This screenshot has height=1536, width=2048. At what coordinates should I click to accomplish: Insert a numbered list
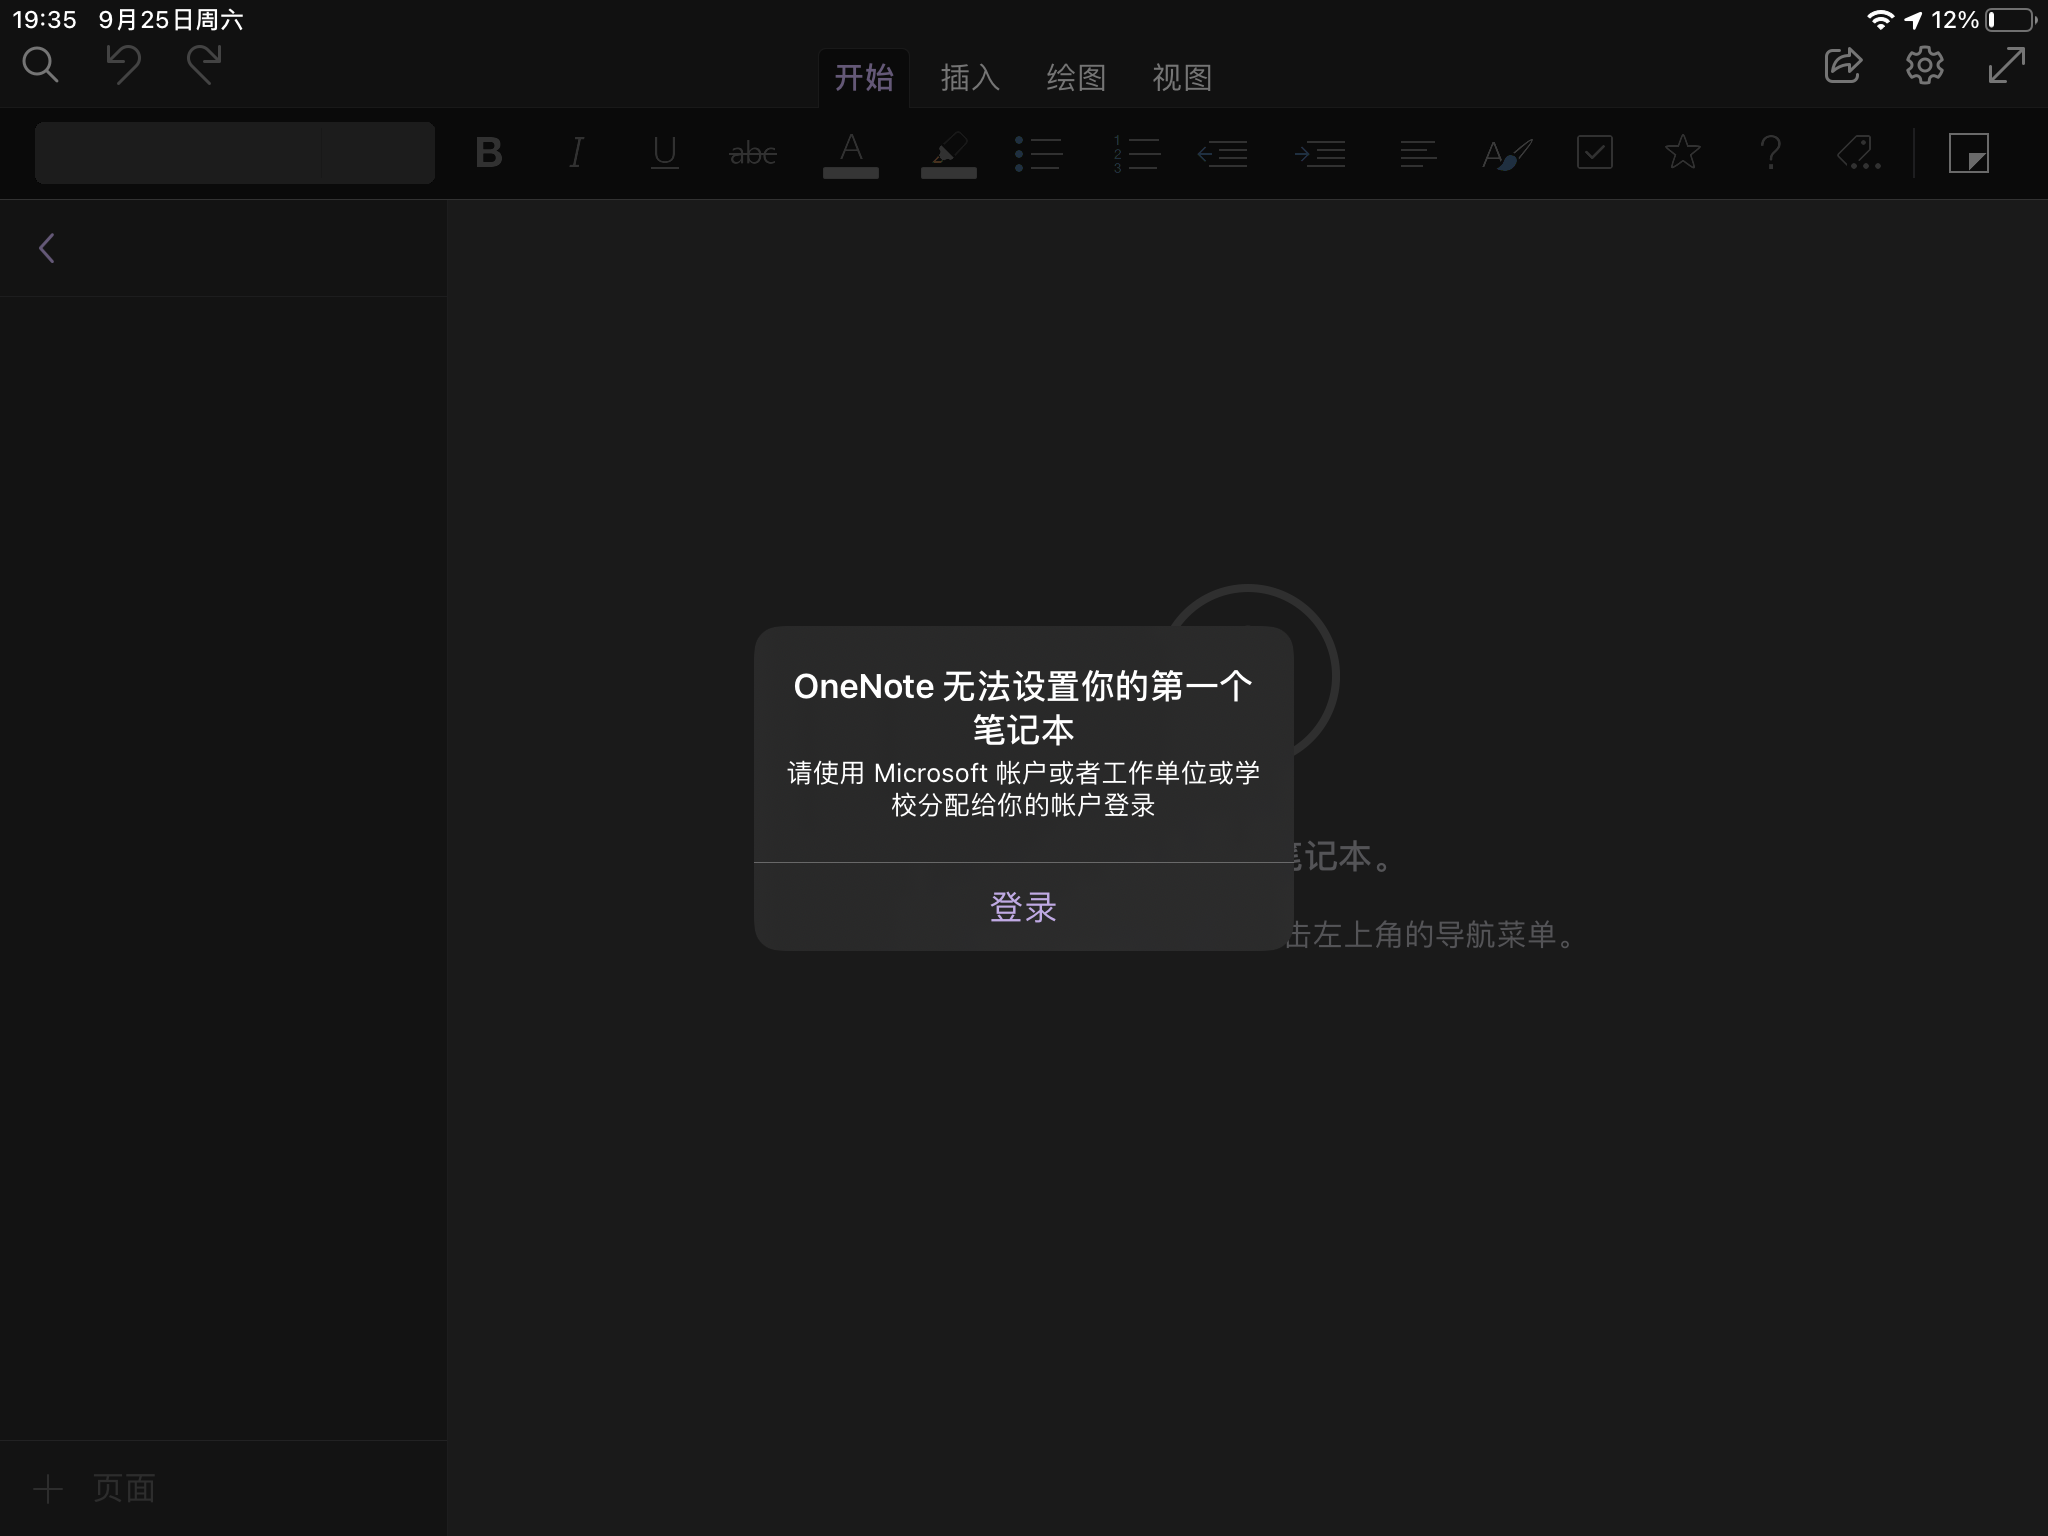1136,153
